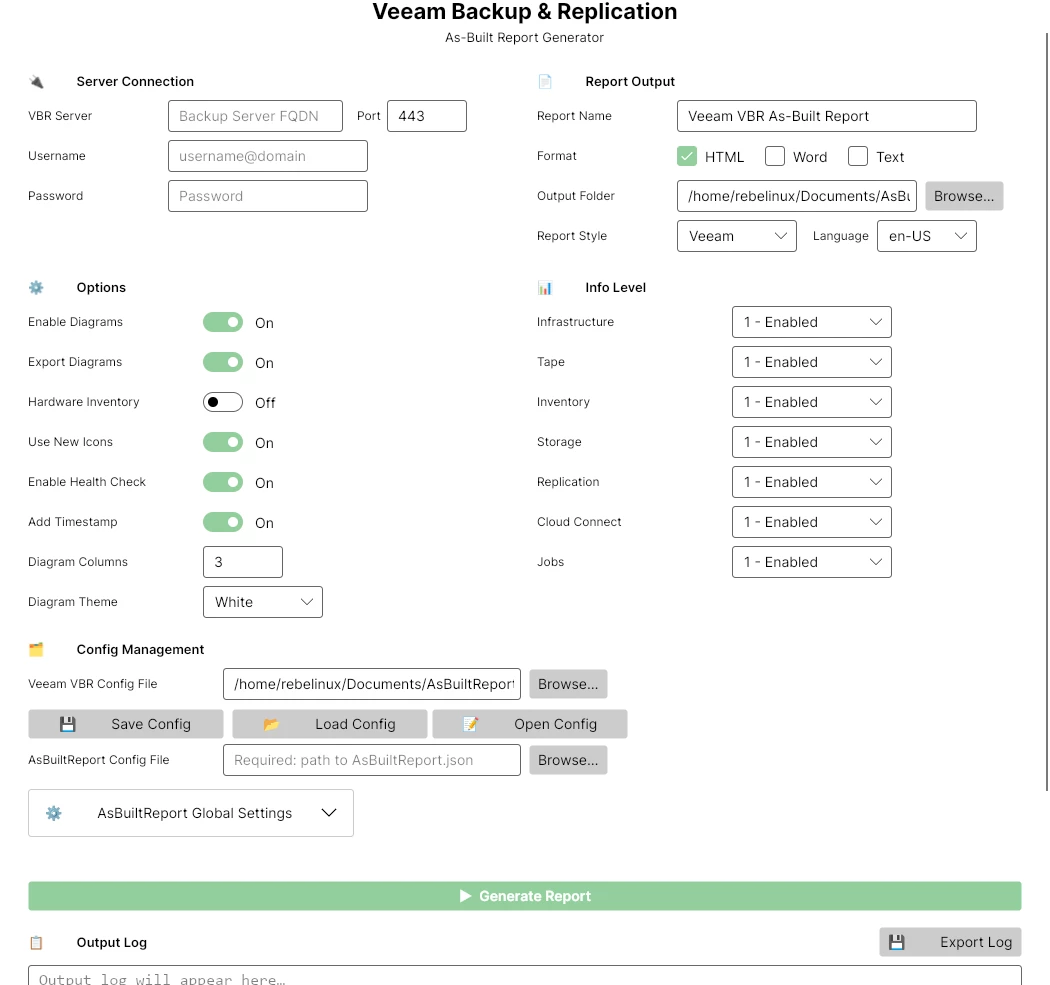Open the Inventory info level dropdown
The image size is (1050, 985).
click(x=812, y=402)
